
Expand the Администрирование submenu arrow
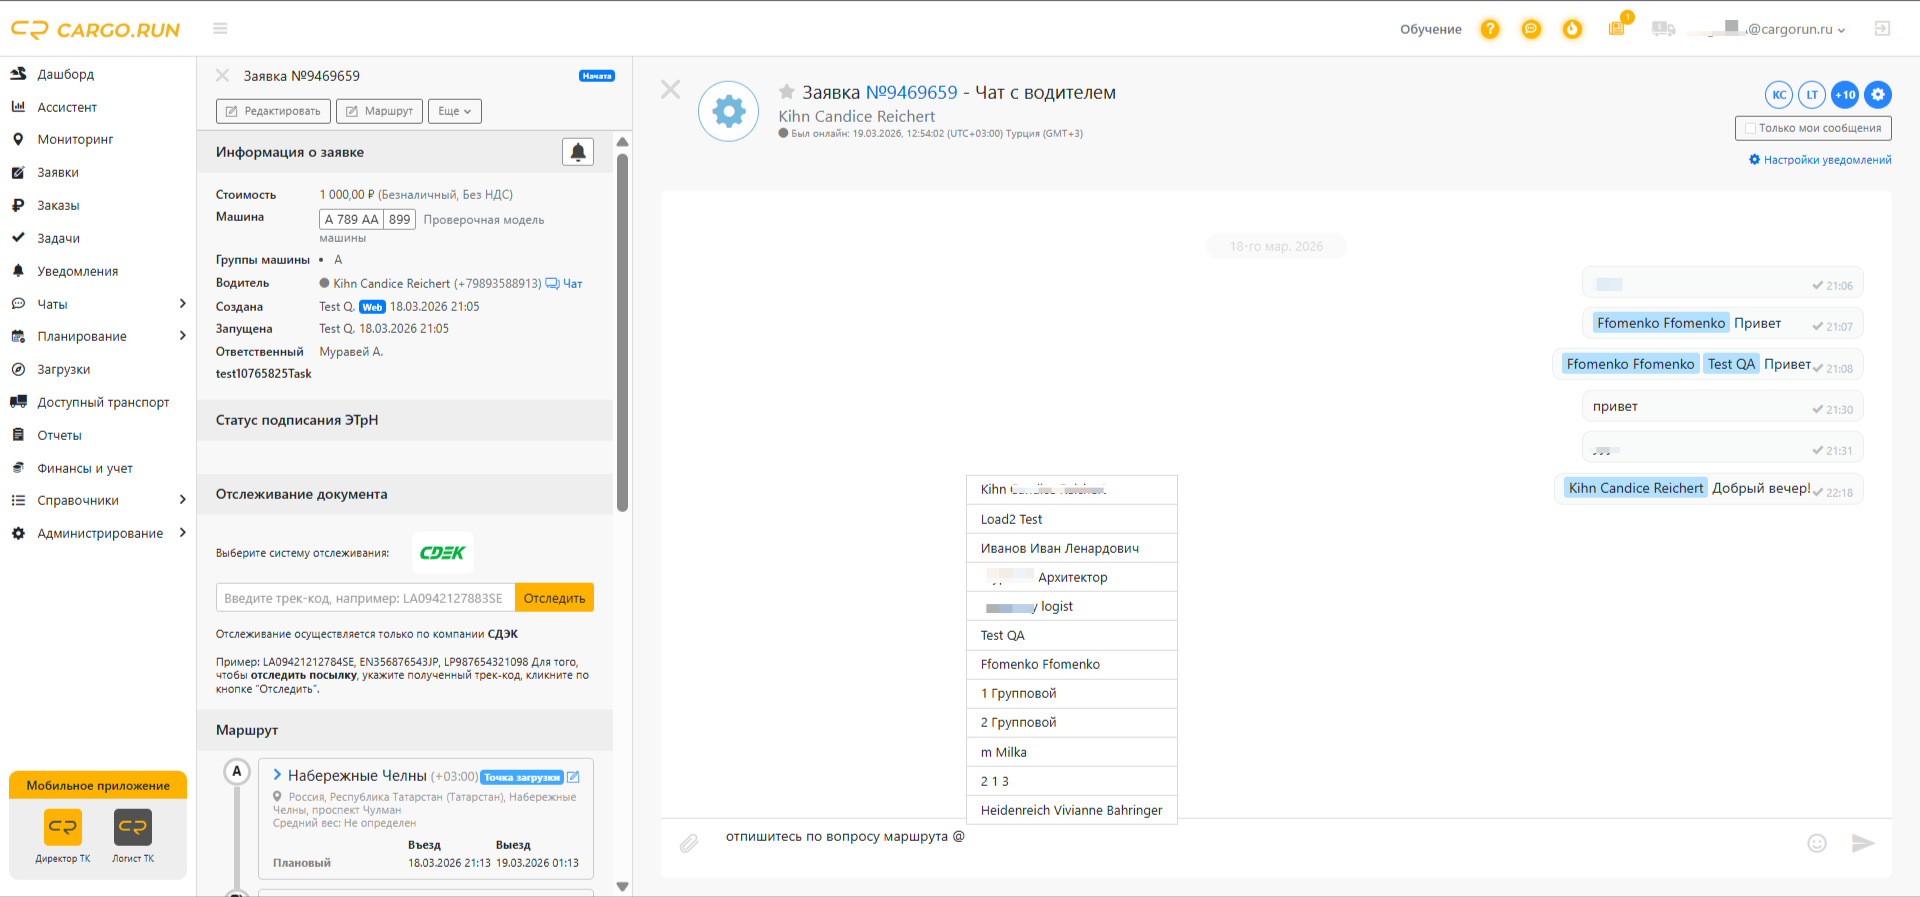(x=182, y=533)
